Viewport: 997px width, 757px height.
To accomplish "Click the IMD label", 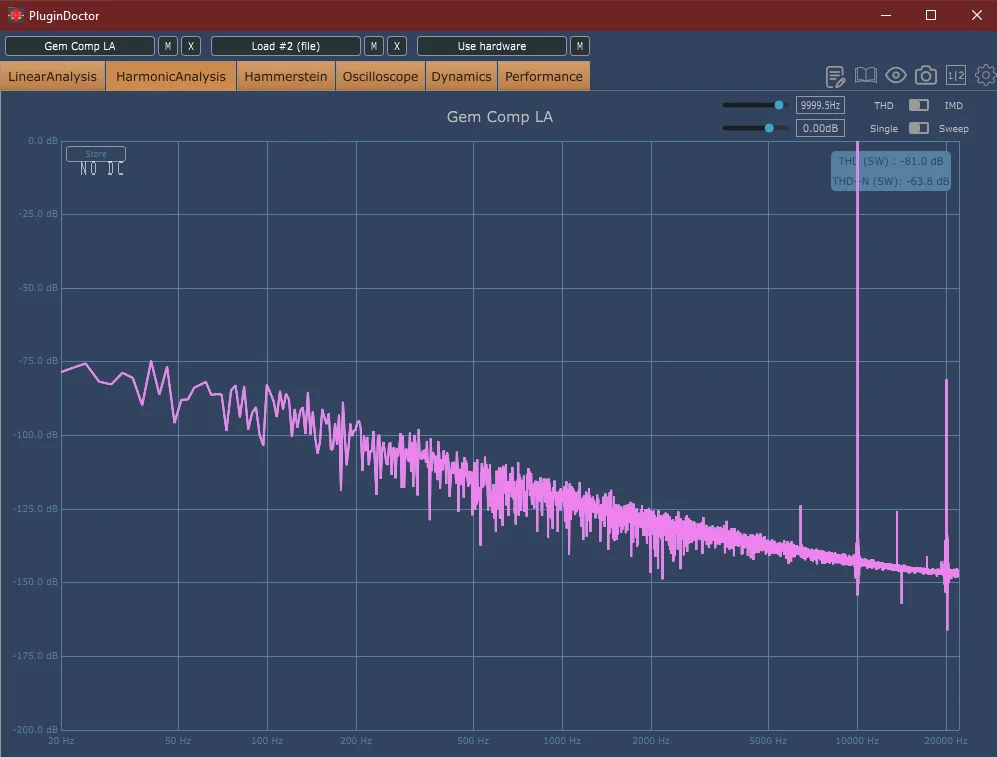I will click(x=954, y=106).
